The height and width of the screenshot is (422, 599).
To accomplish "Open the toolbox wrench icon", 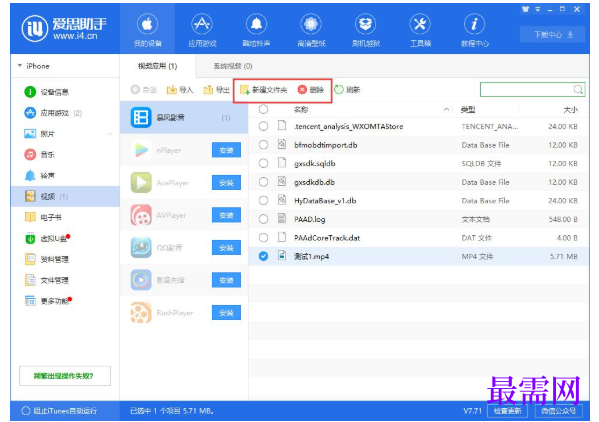I will pyautogui.click(x=420, y=24).
